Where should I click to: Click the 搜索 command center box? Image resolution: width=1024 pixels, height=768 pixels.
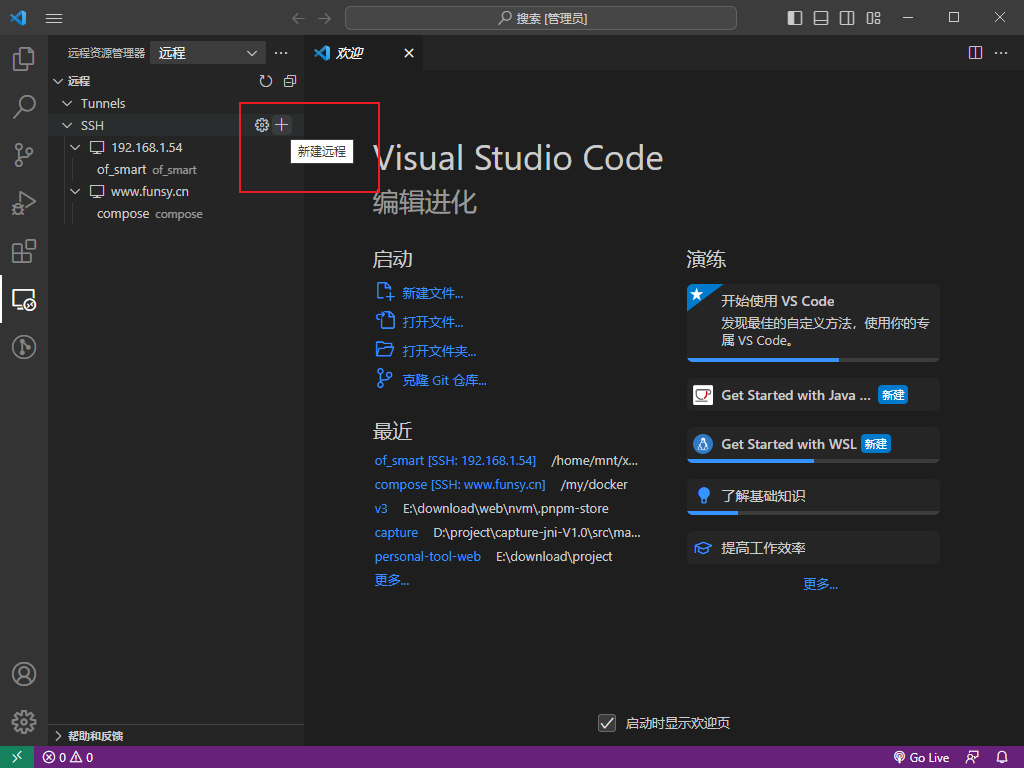click(x=541, y=18)
